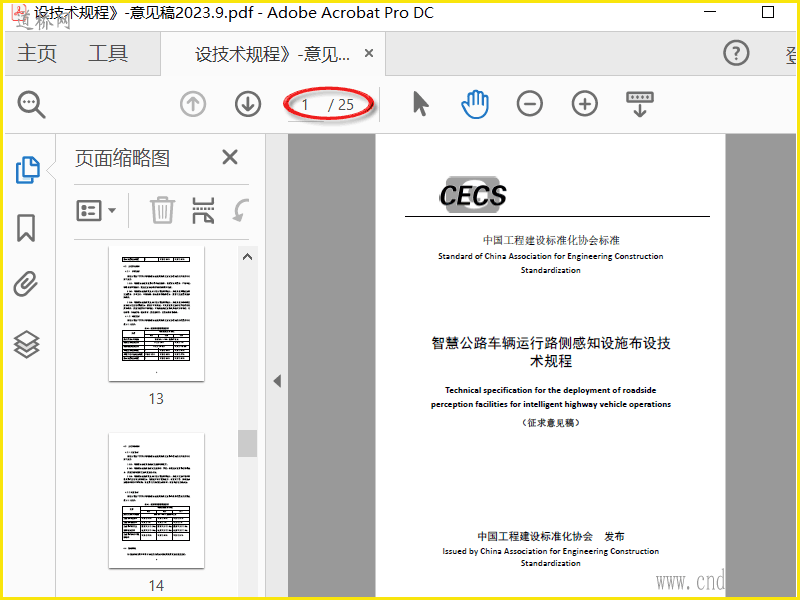Screen dimensions: 800x600
Task: Open thumbnail options dropdown menu
Action: [96, 210]
